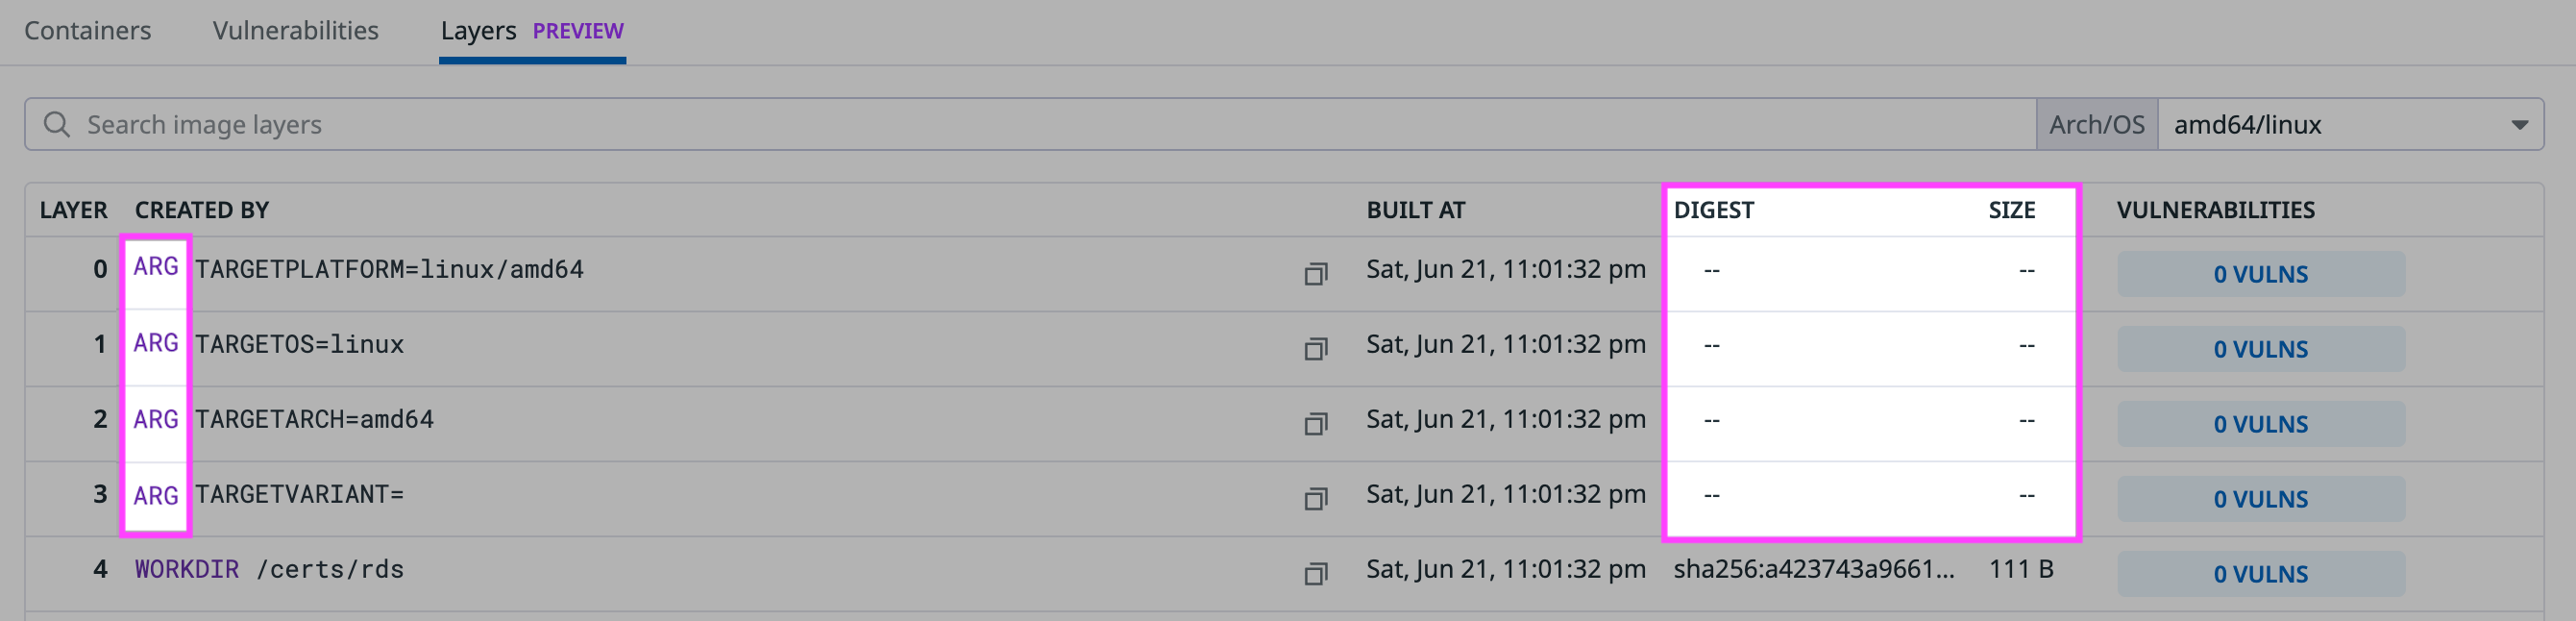Open the Vulnerabilities tab

point(295,31)
